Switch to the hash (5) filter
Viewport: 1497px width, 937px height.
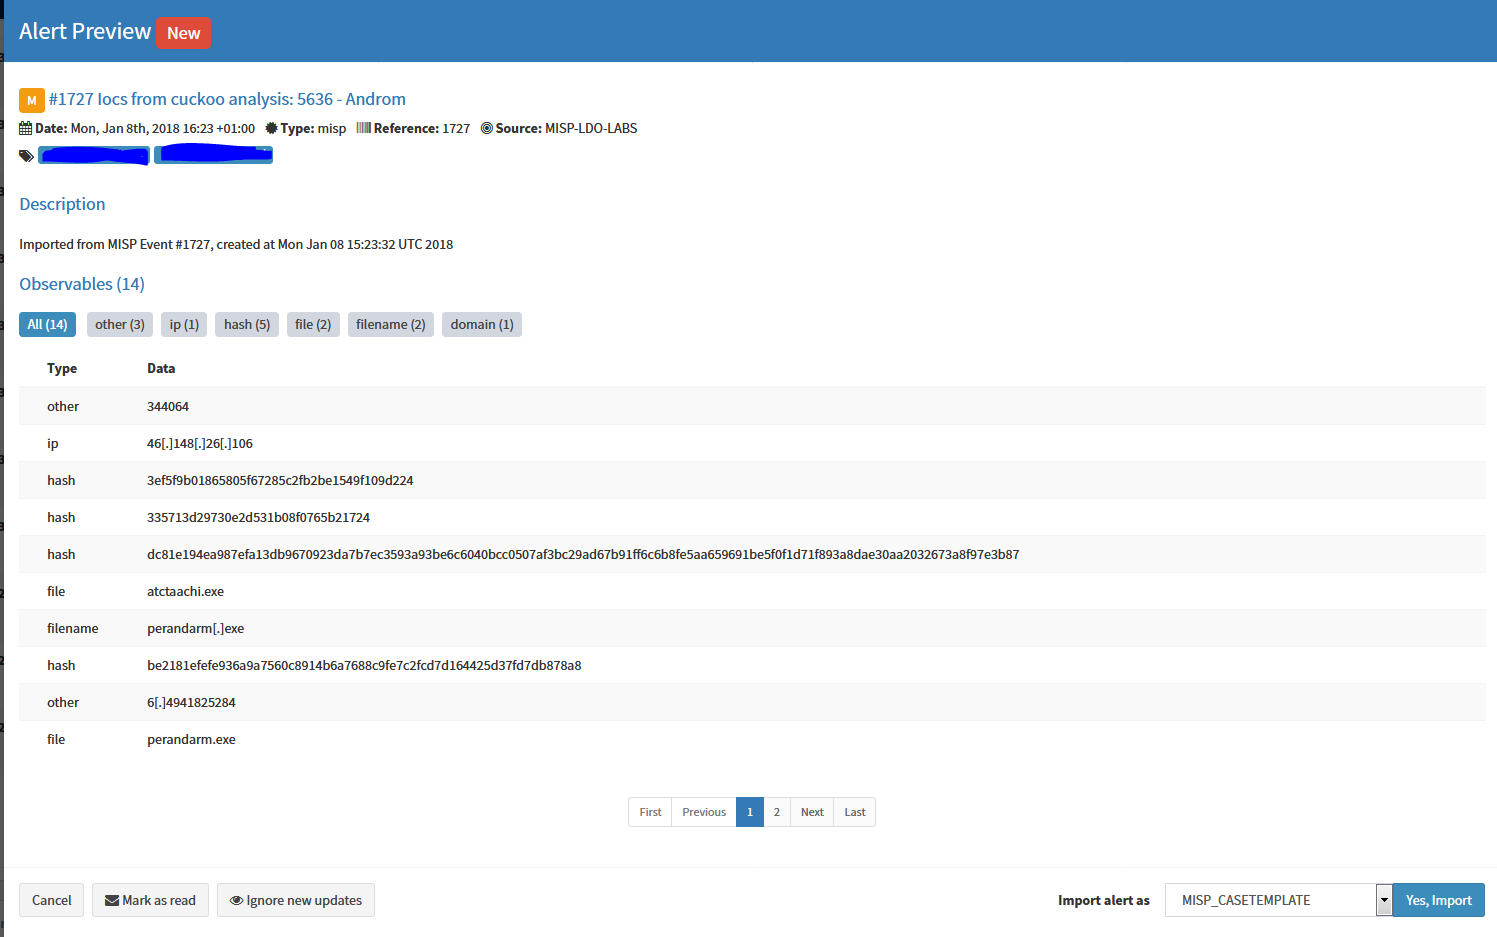[246, 324]
